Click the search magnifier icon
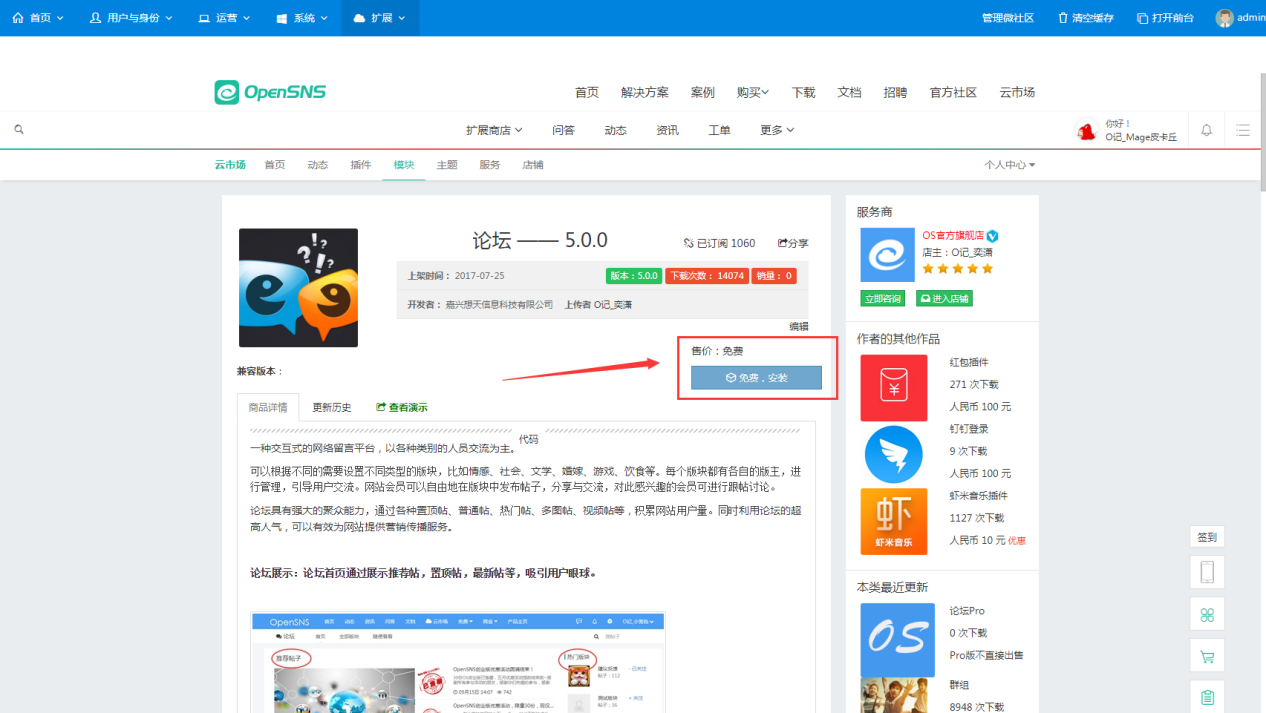The image size is (1266, 713). click(x=19, y=130)
